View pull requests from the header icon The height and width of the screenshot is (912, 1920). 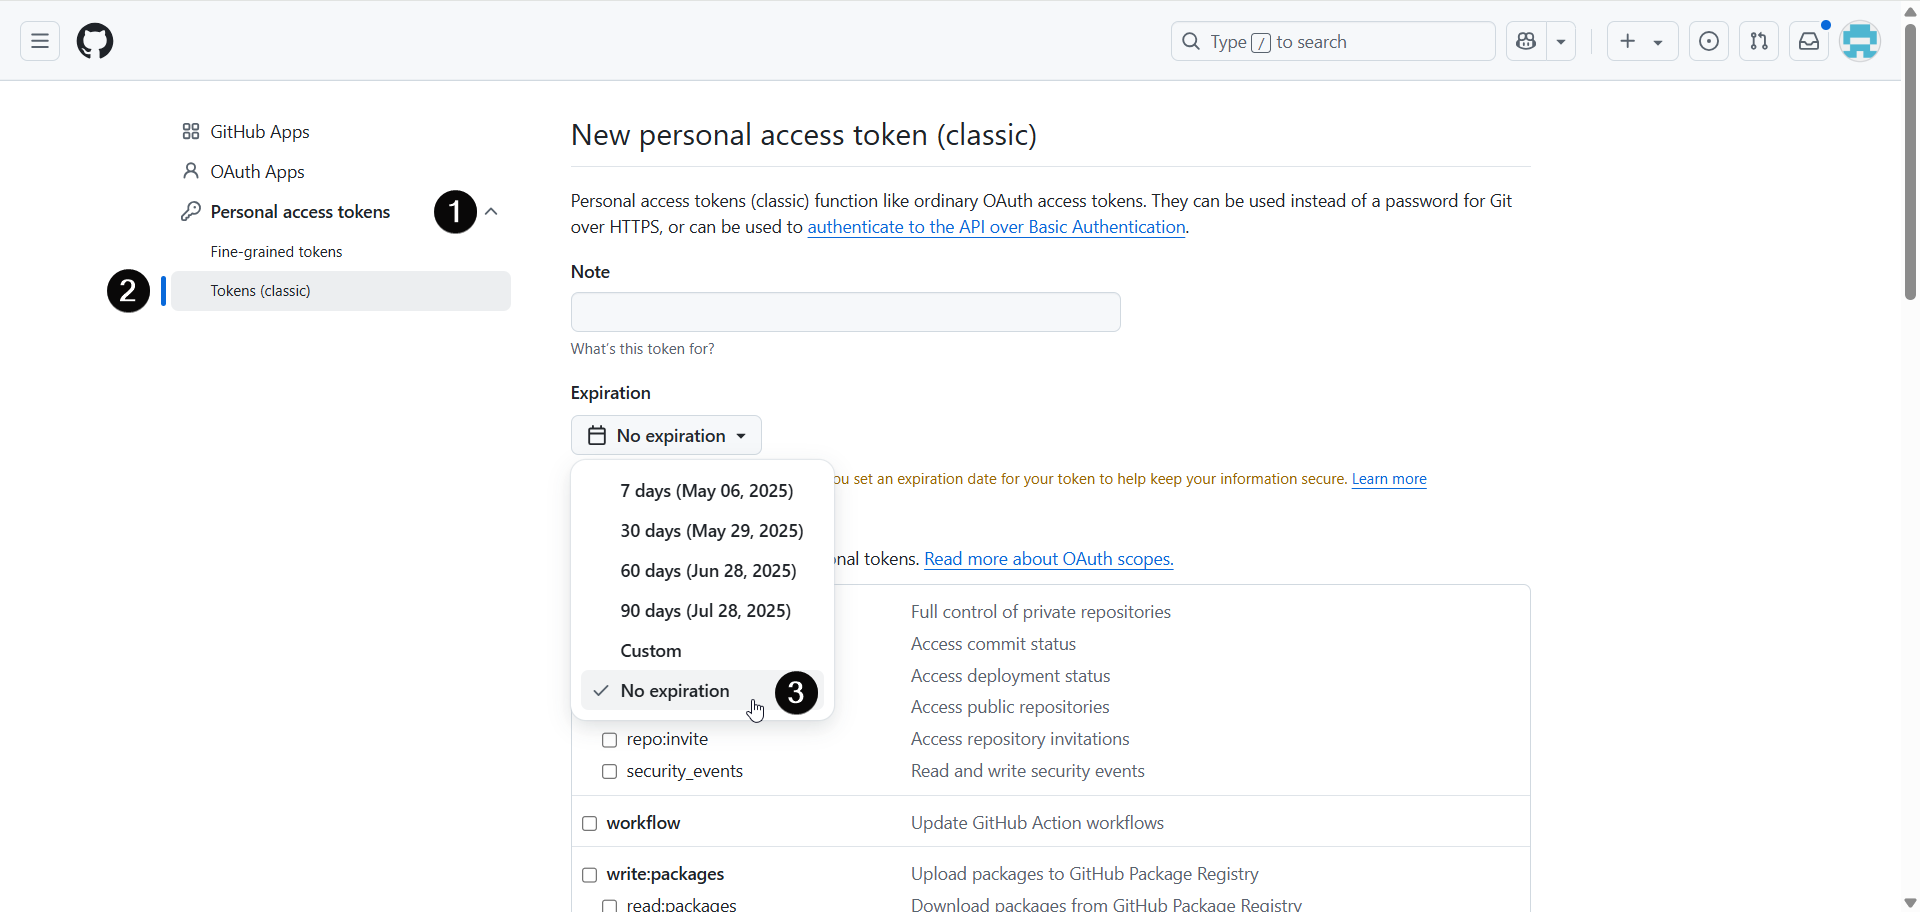1759,41
